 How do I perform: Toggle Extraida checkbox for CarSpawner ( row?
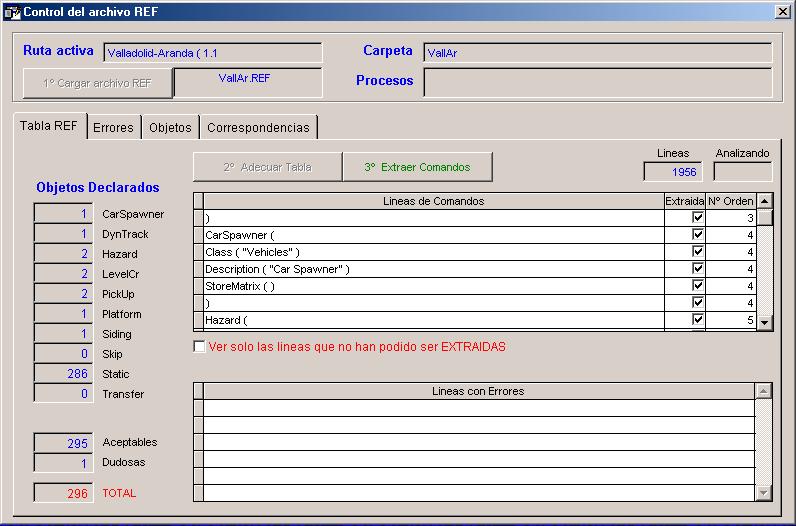pyautogui.click(x=698, y=235)
